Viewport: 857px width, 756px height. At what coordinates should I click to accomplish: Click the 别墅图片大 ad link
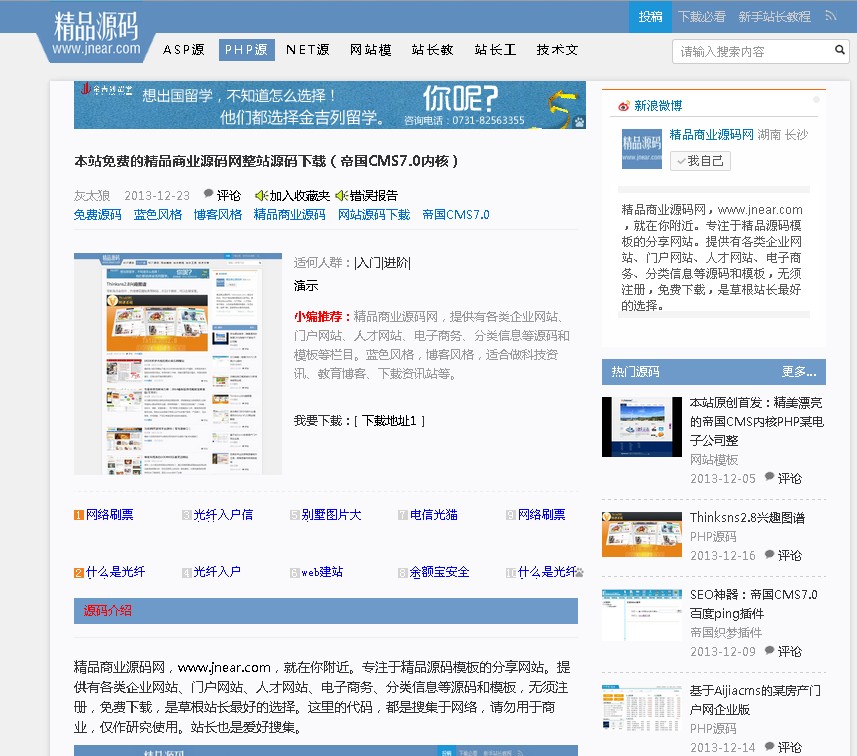(331, 514)
